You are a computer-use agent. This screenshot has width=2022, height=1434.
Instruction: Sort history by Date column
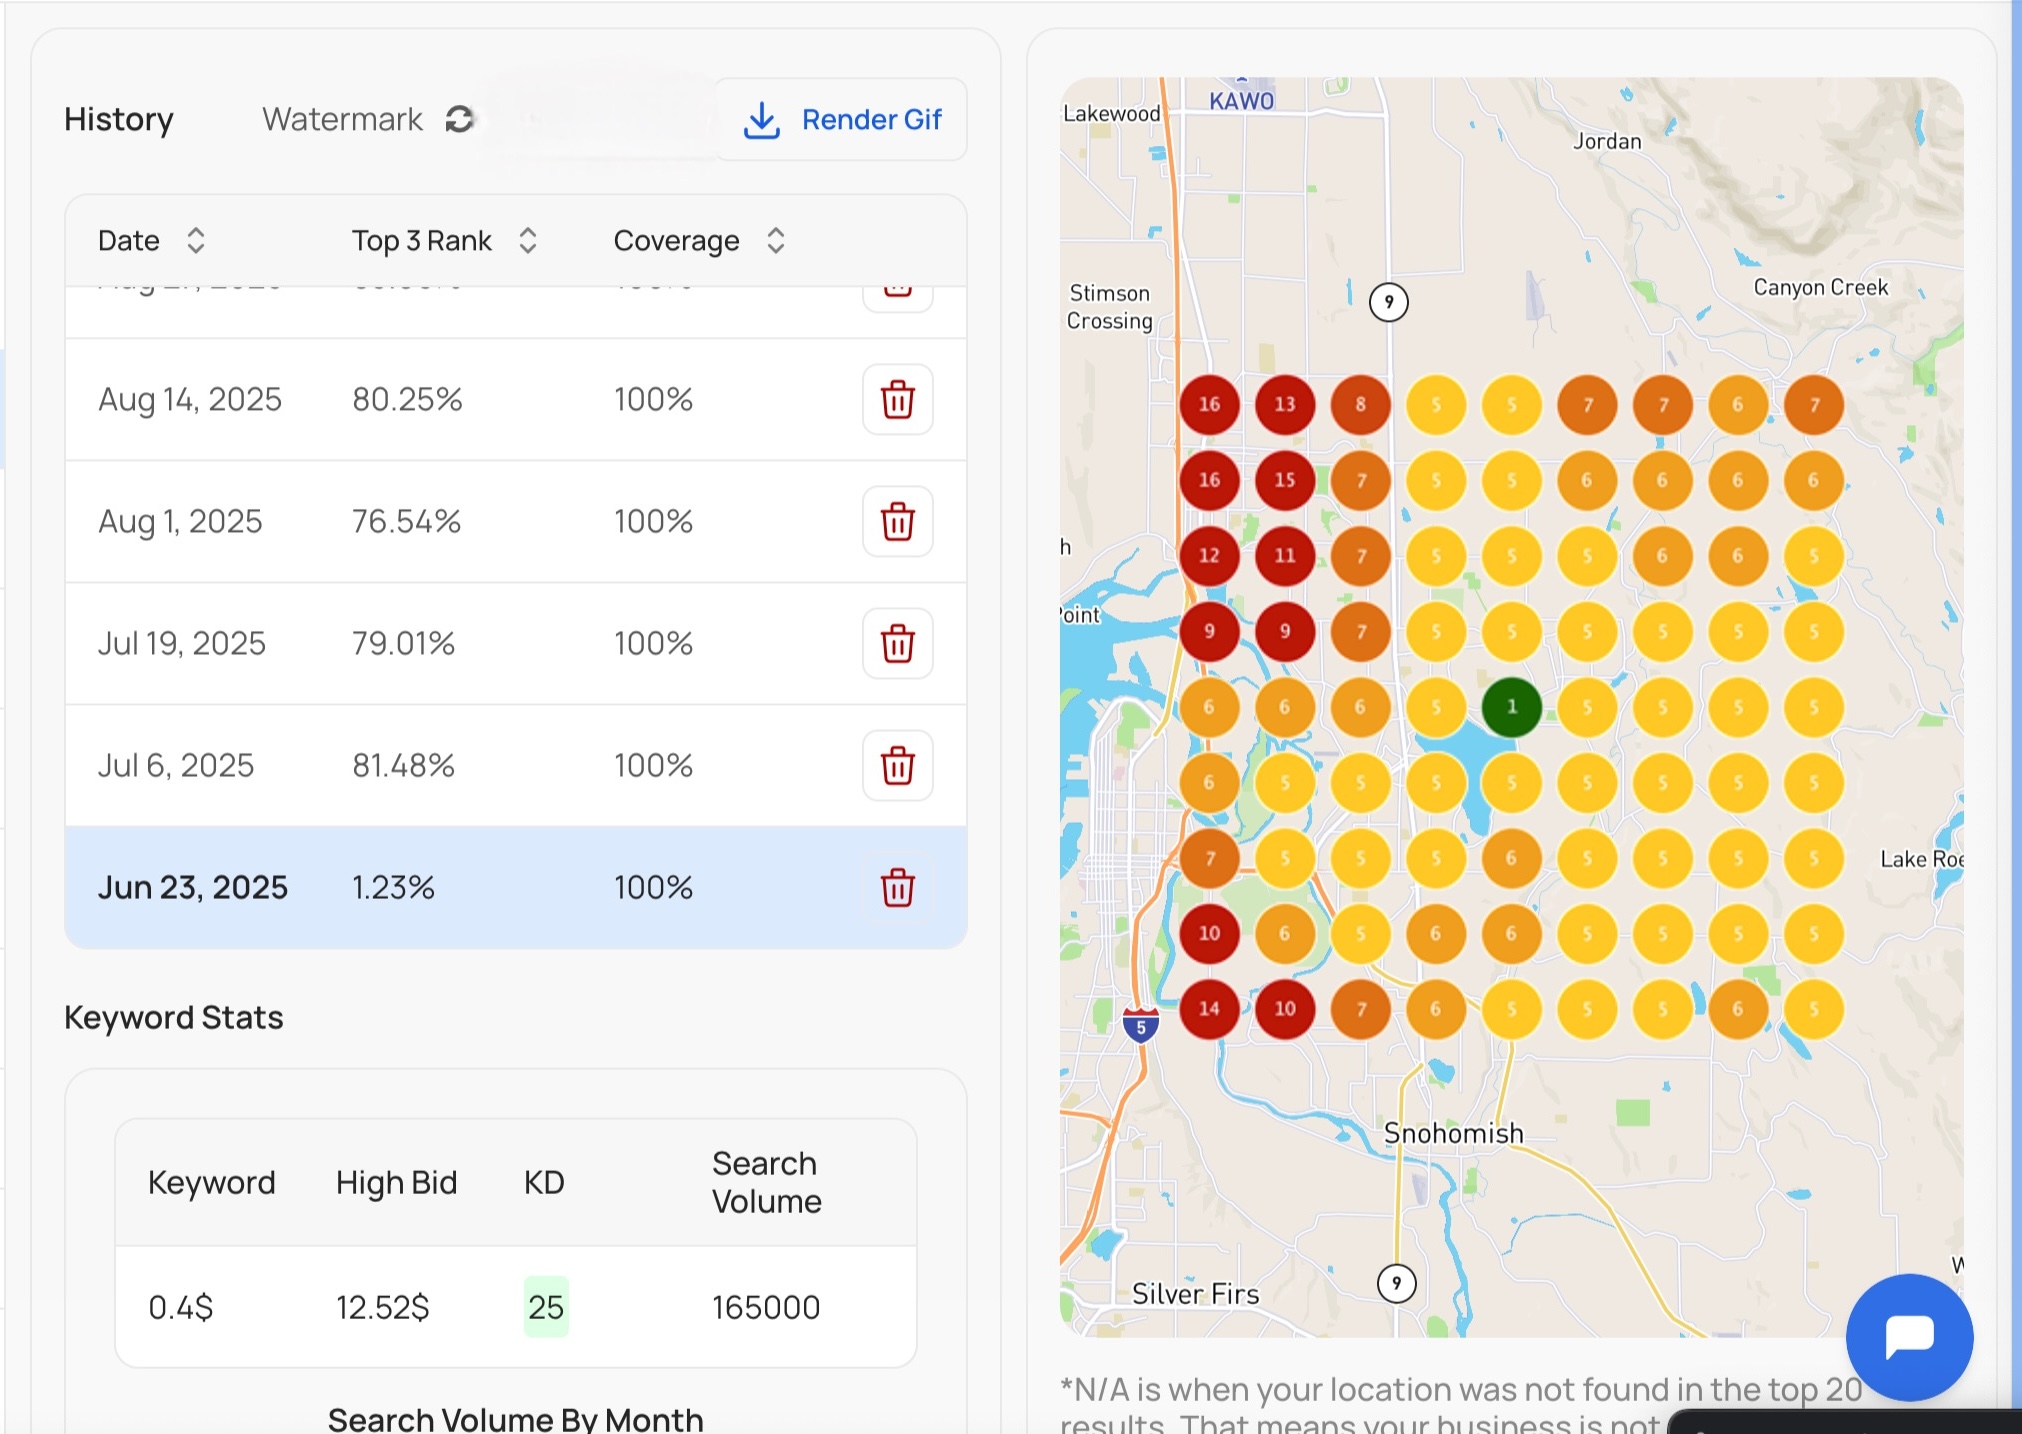click(196, 241)
